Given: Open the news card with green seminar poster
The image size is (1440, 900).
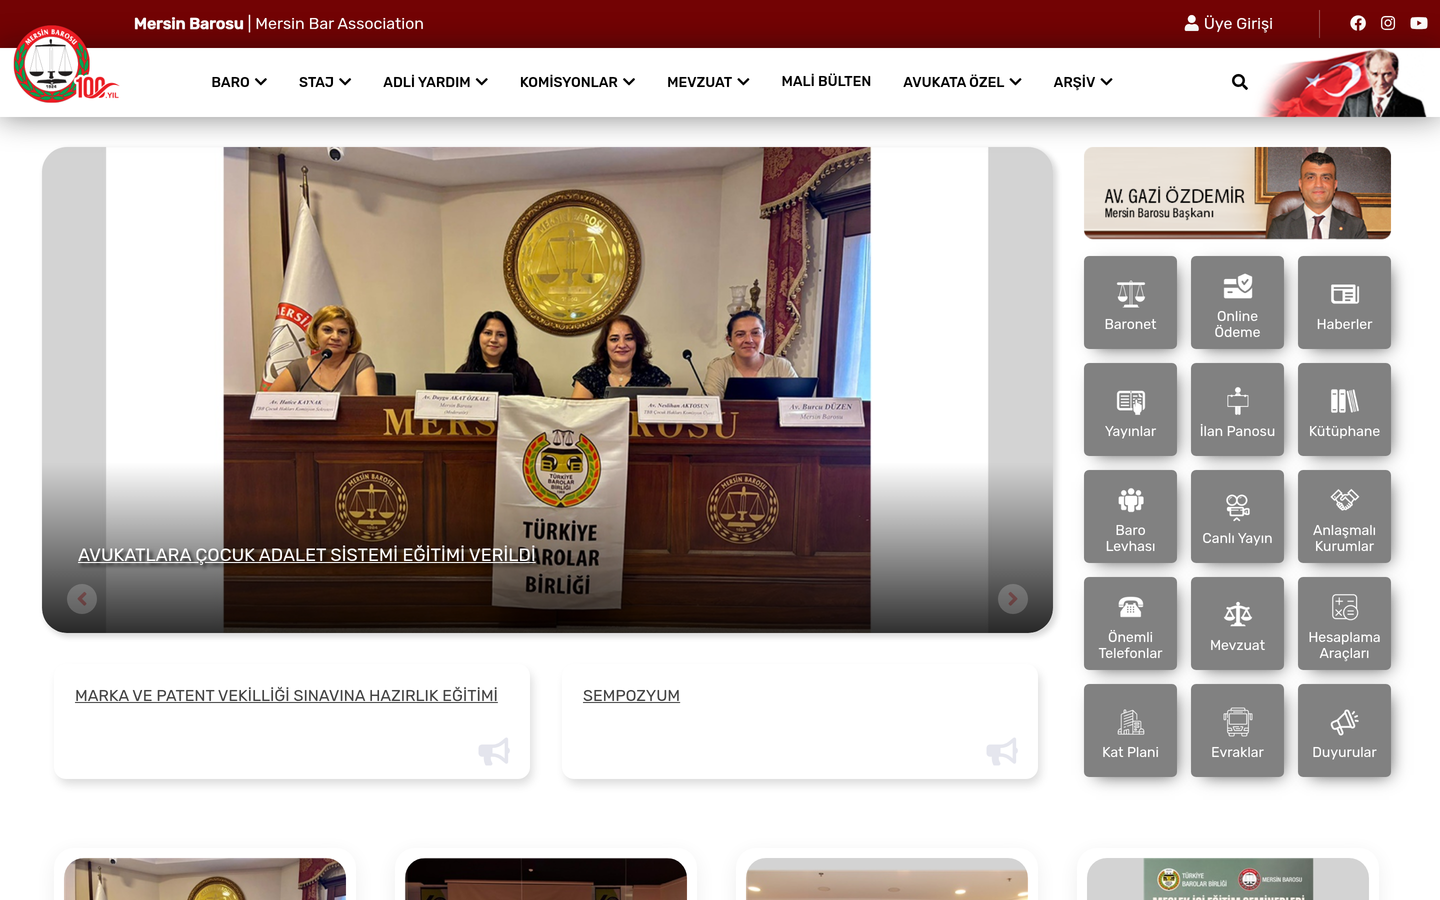Looking at the screenshot, I should click(1228, 879).
